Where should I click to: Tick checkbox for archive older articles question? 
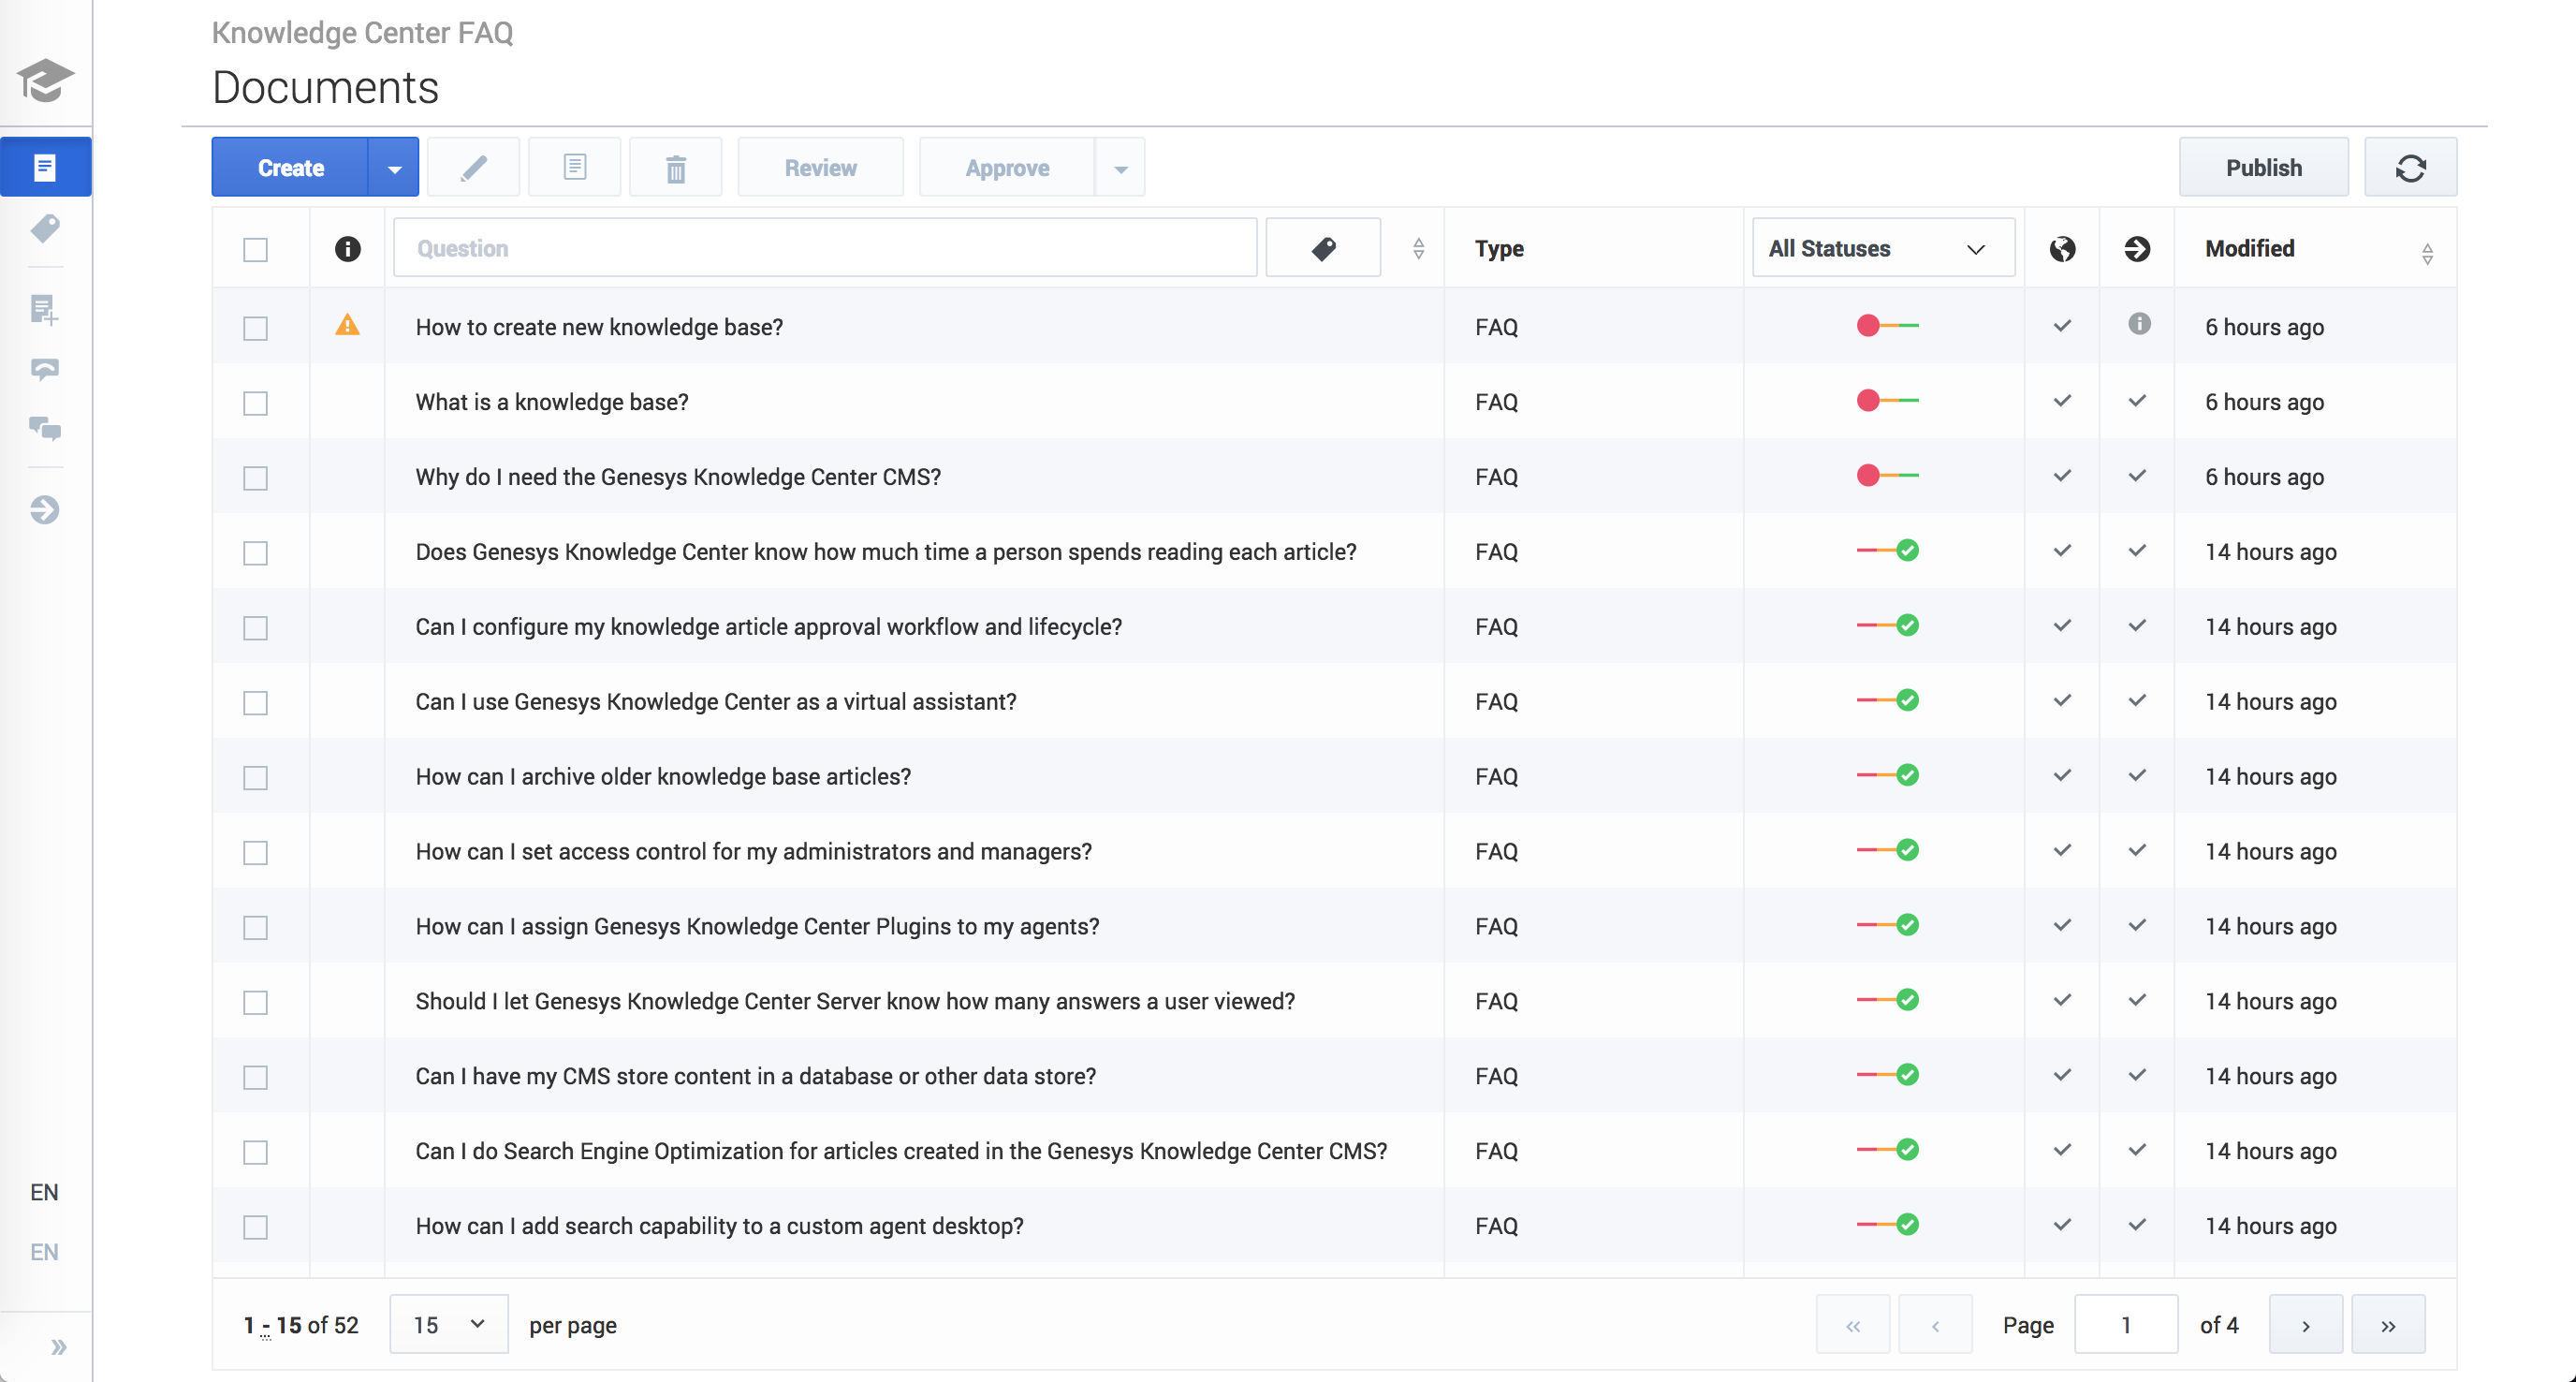pos(256,777)
